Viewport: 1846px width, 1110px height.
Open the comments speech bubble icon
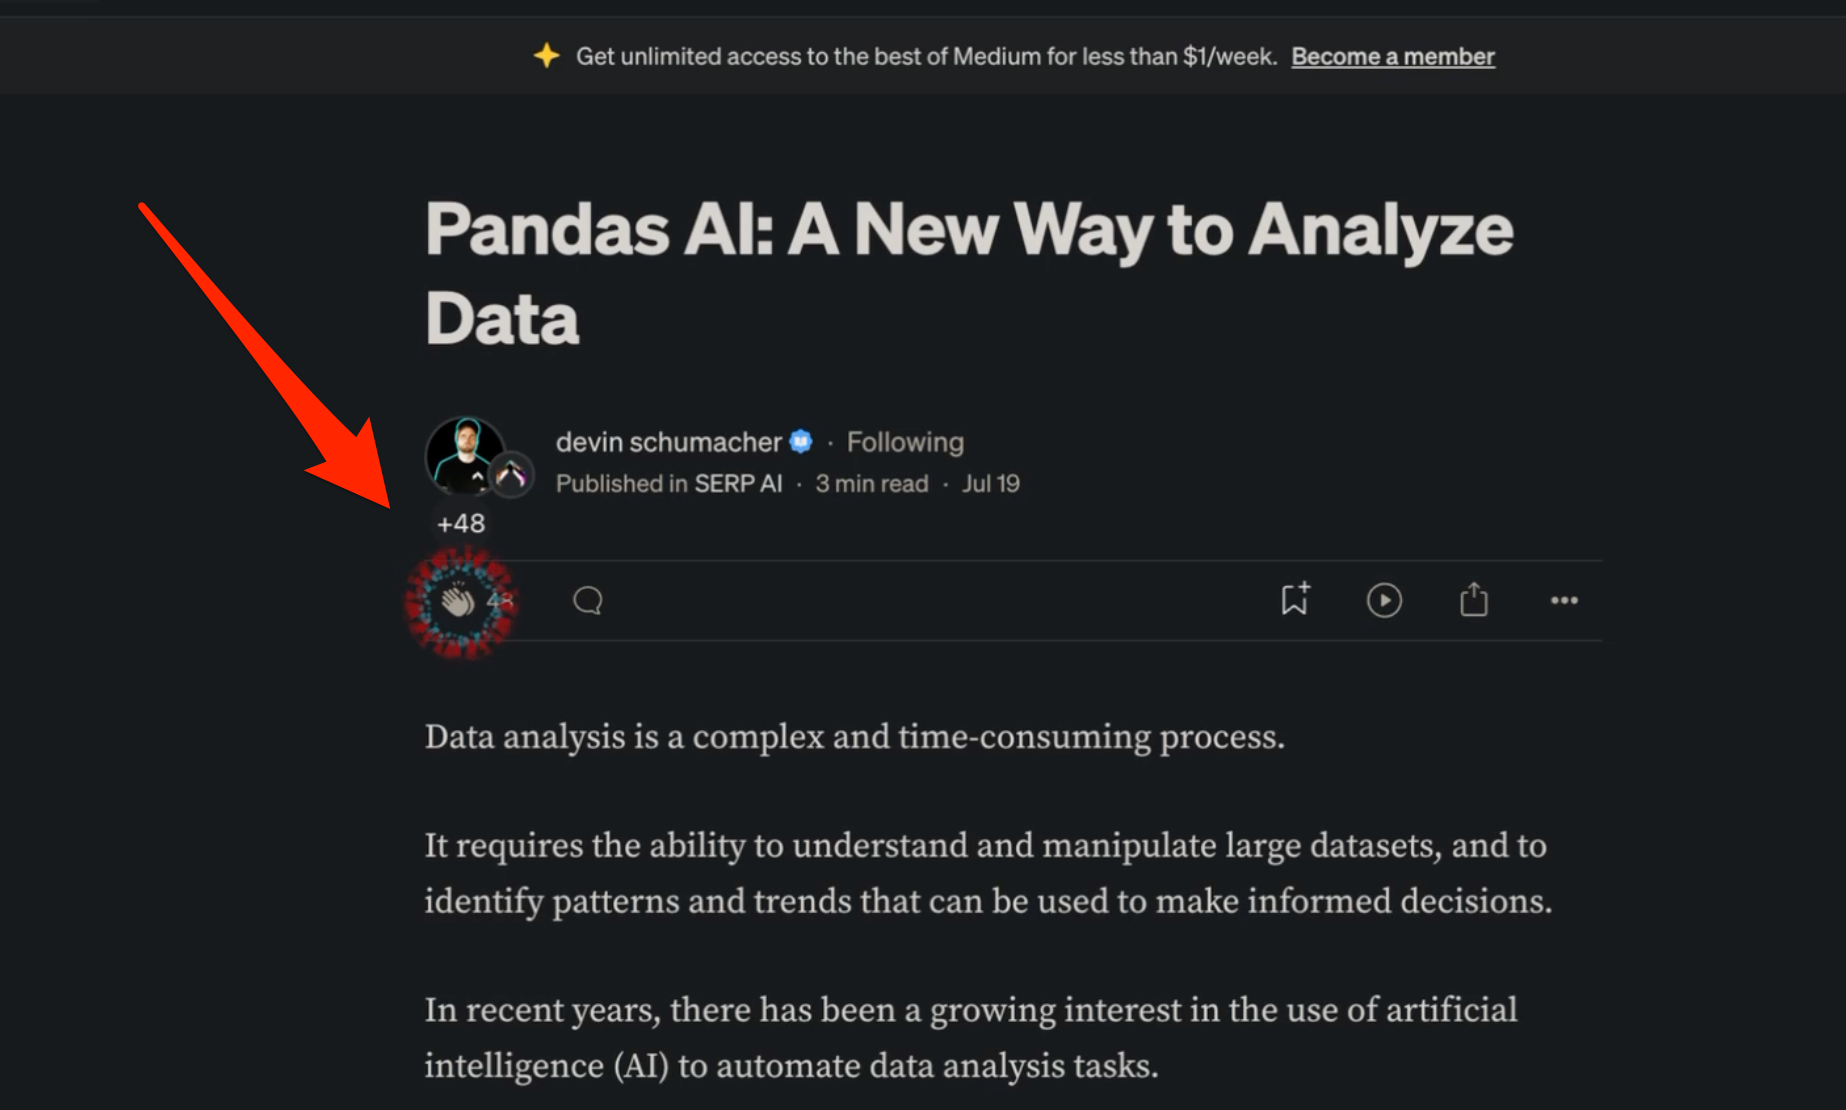[x=588, y=600]
